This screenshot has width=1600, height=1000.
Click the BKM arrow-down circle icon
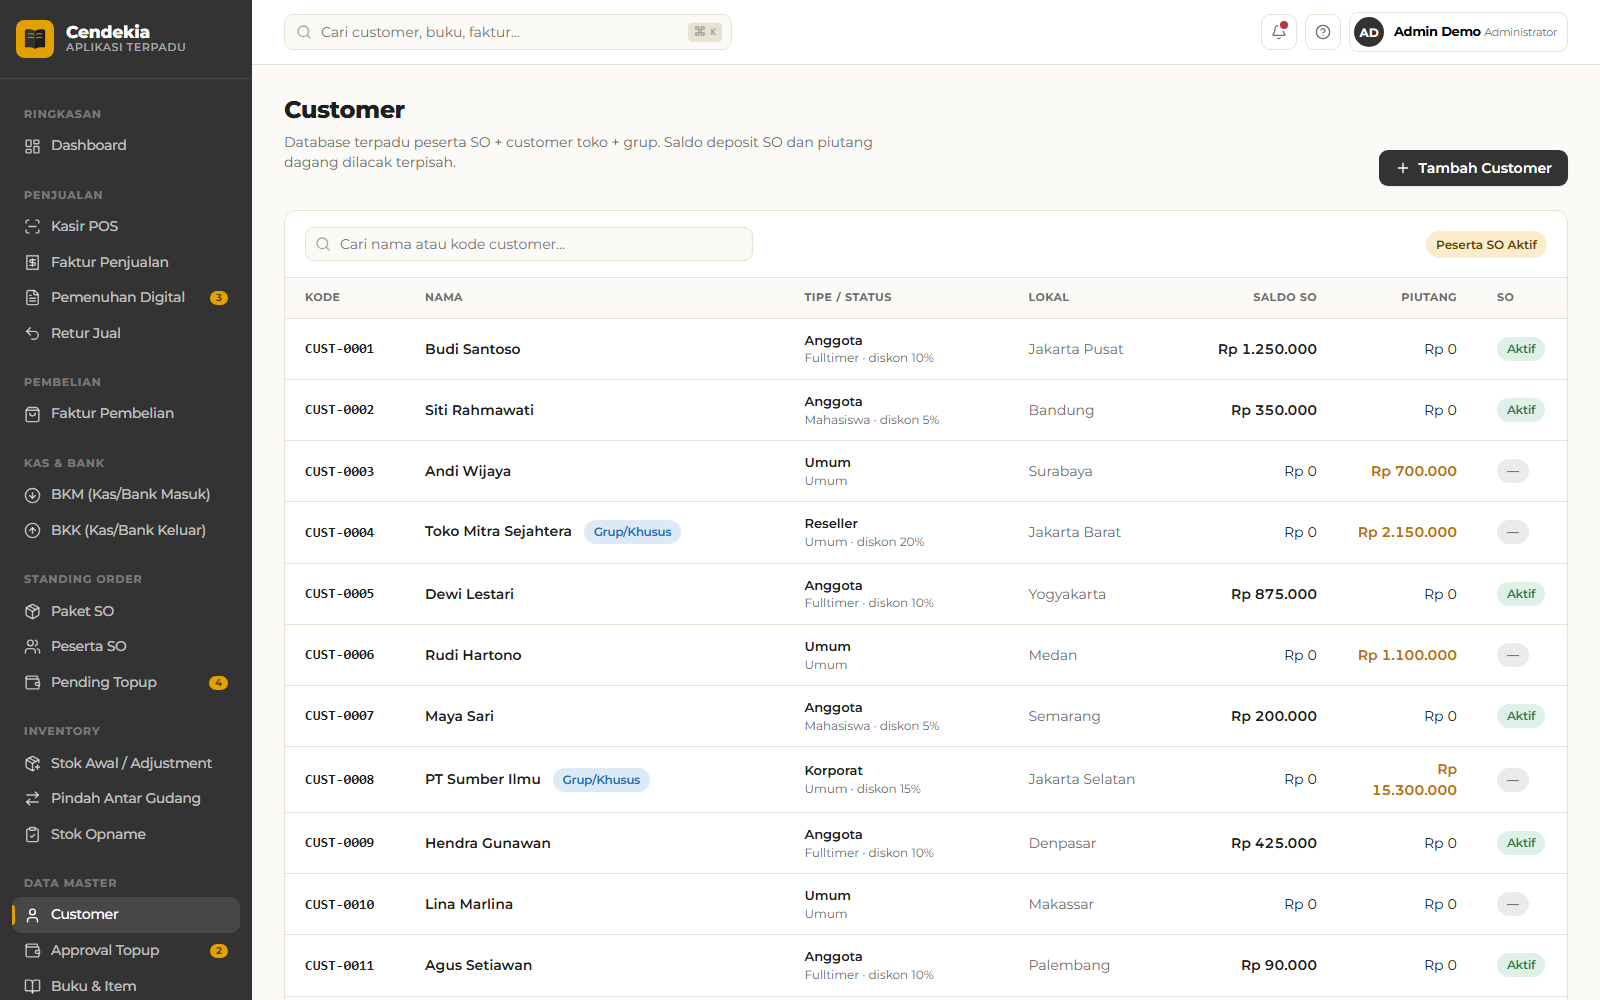tap(33, 495)
